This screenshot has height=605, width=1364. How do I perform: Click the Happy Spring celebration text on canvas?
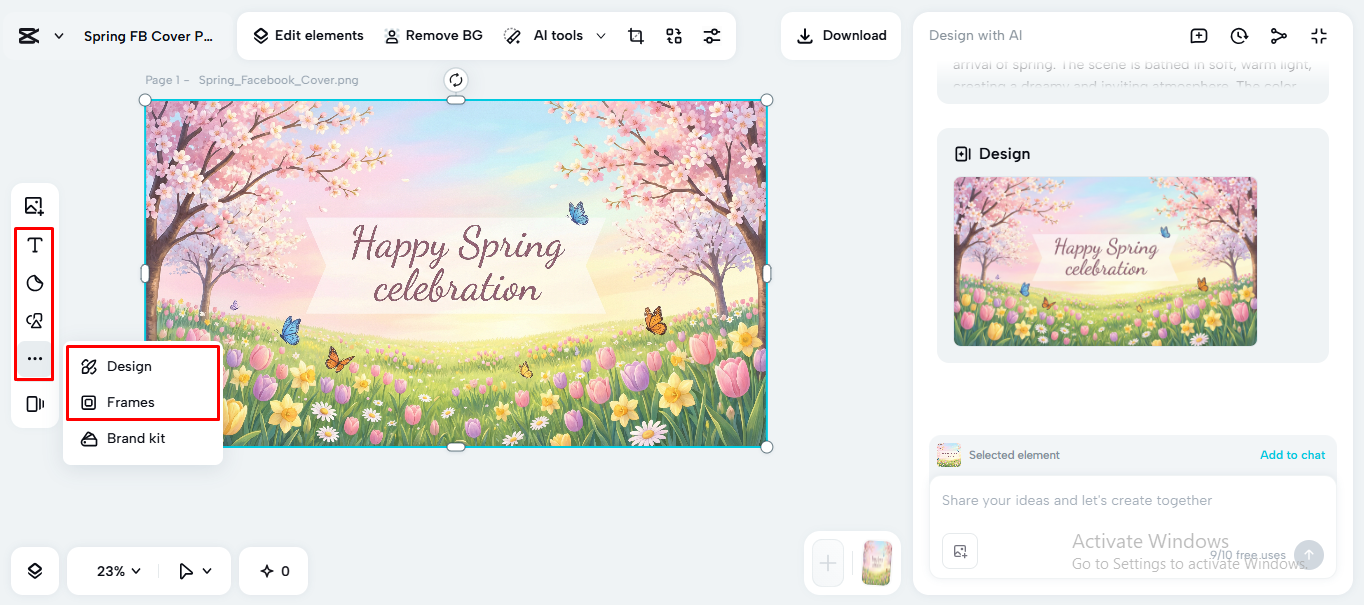(458, 265)
